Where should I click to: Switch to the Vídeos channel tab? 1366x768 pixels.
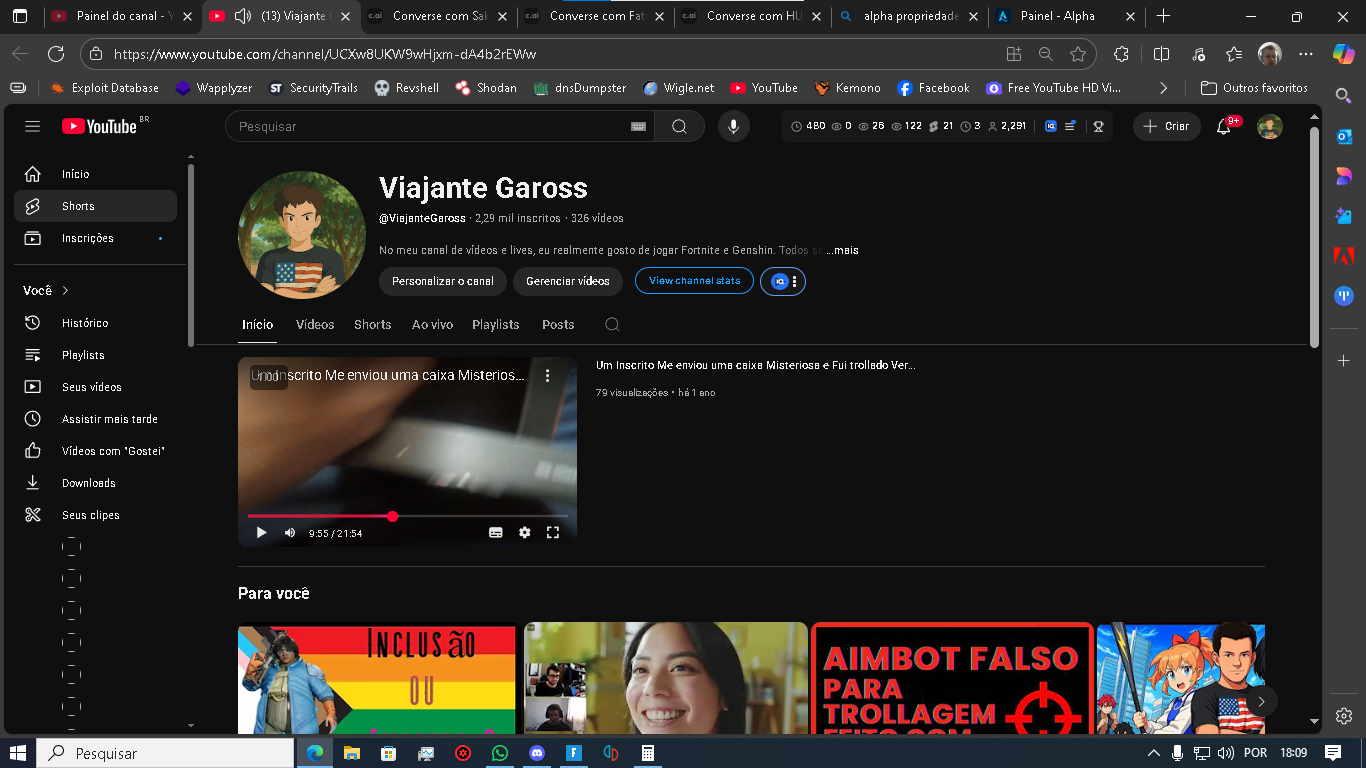coord(315,324)
